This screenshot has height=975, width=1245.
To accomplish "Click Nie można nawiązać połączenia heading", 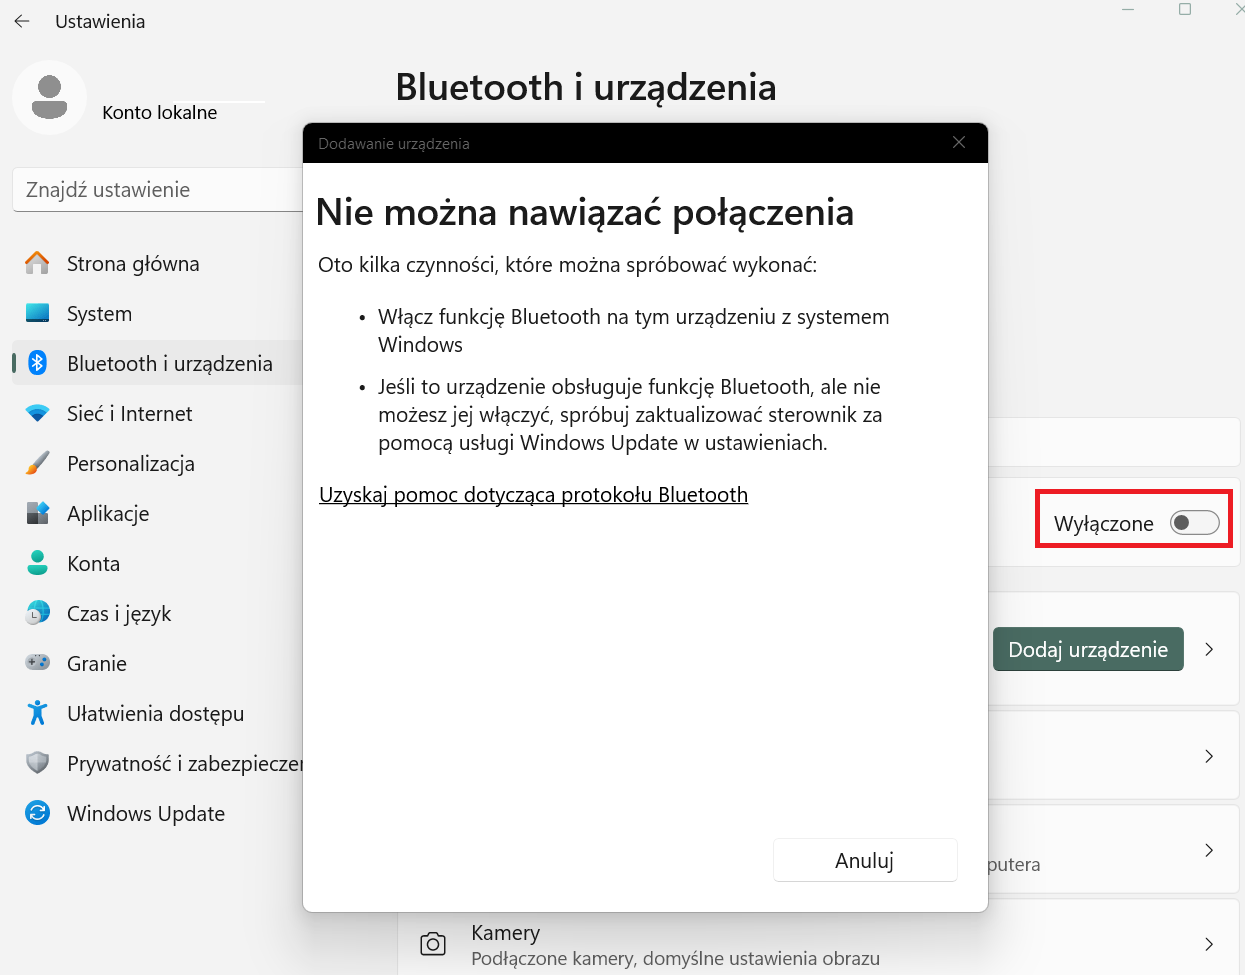I will 585,212.
